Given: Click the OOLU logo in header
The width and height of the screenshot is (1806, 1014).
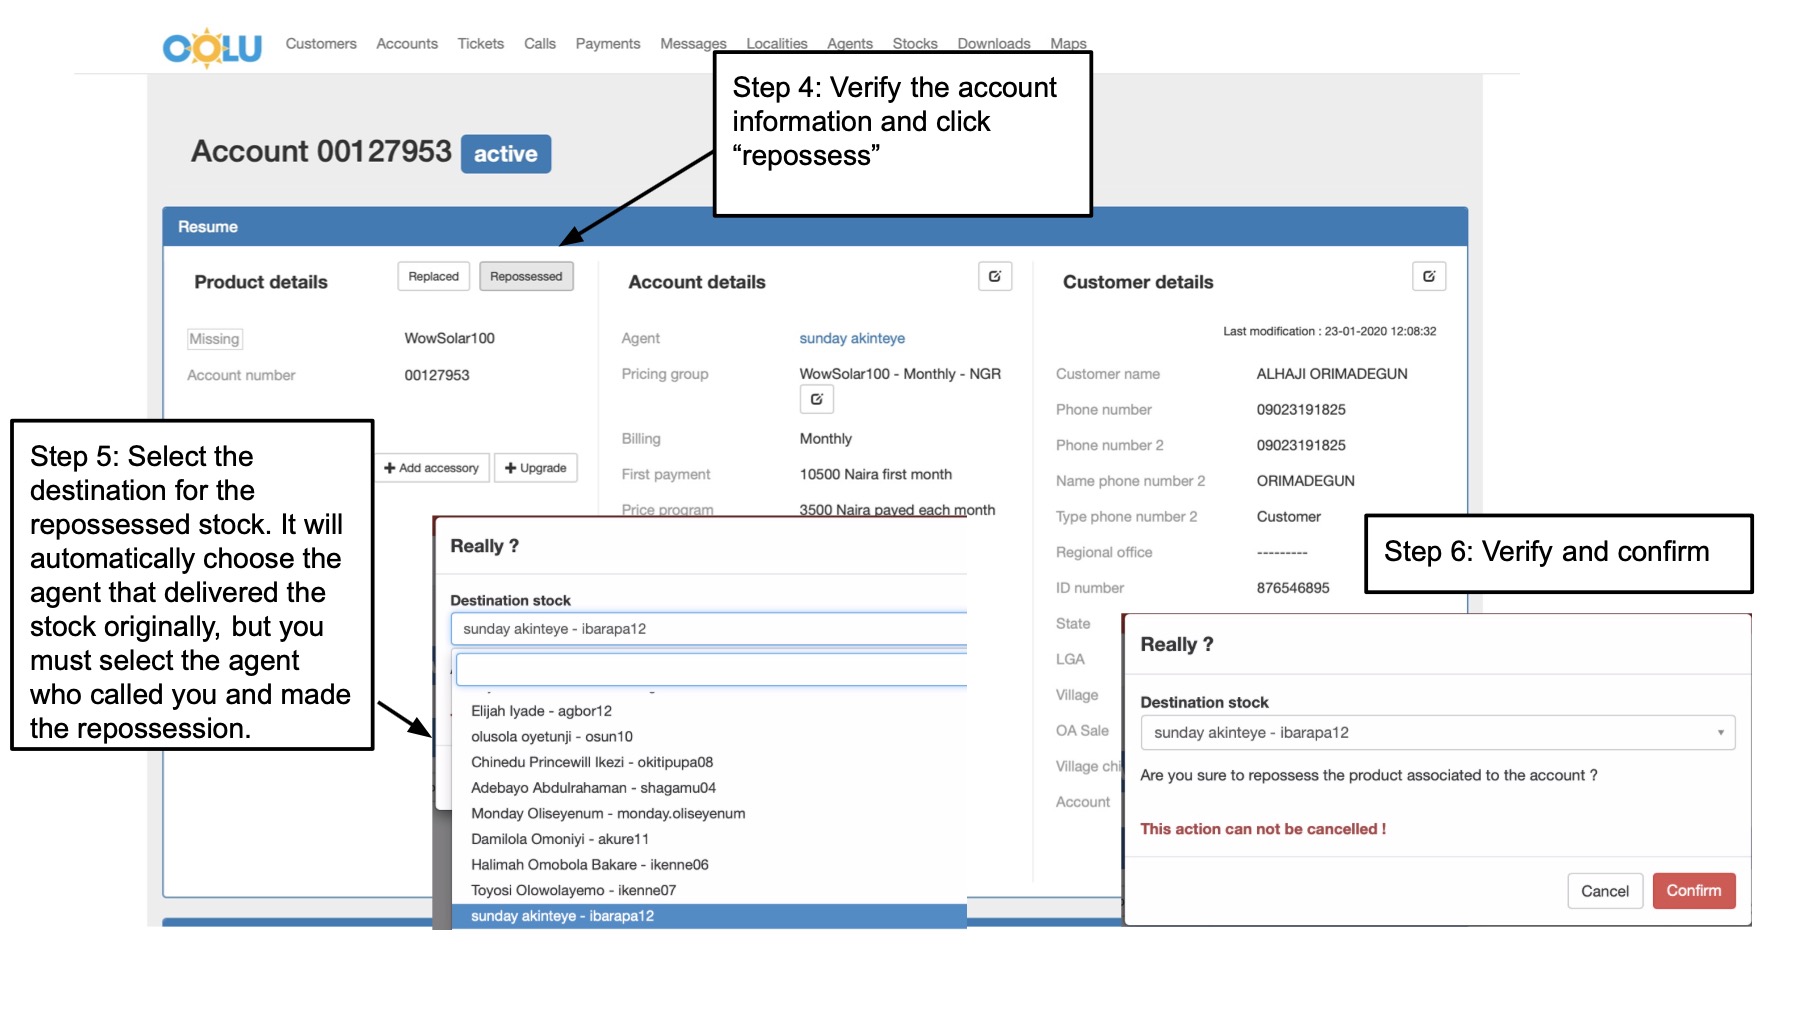Looking at the screenshot, I should [x=212, y=47].
